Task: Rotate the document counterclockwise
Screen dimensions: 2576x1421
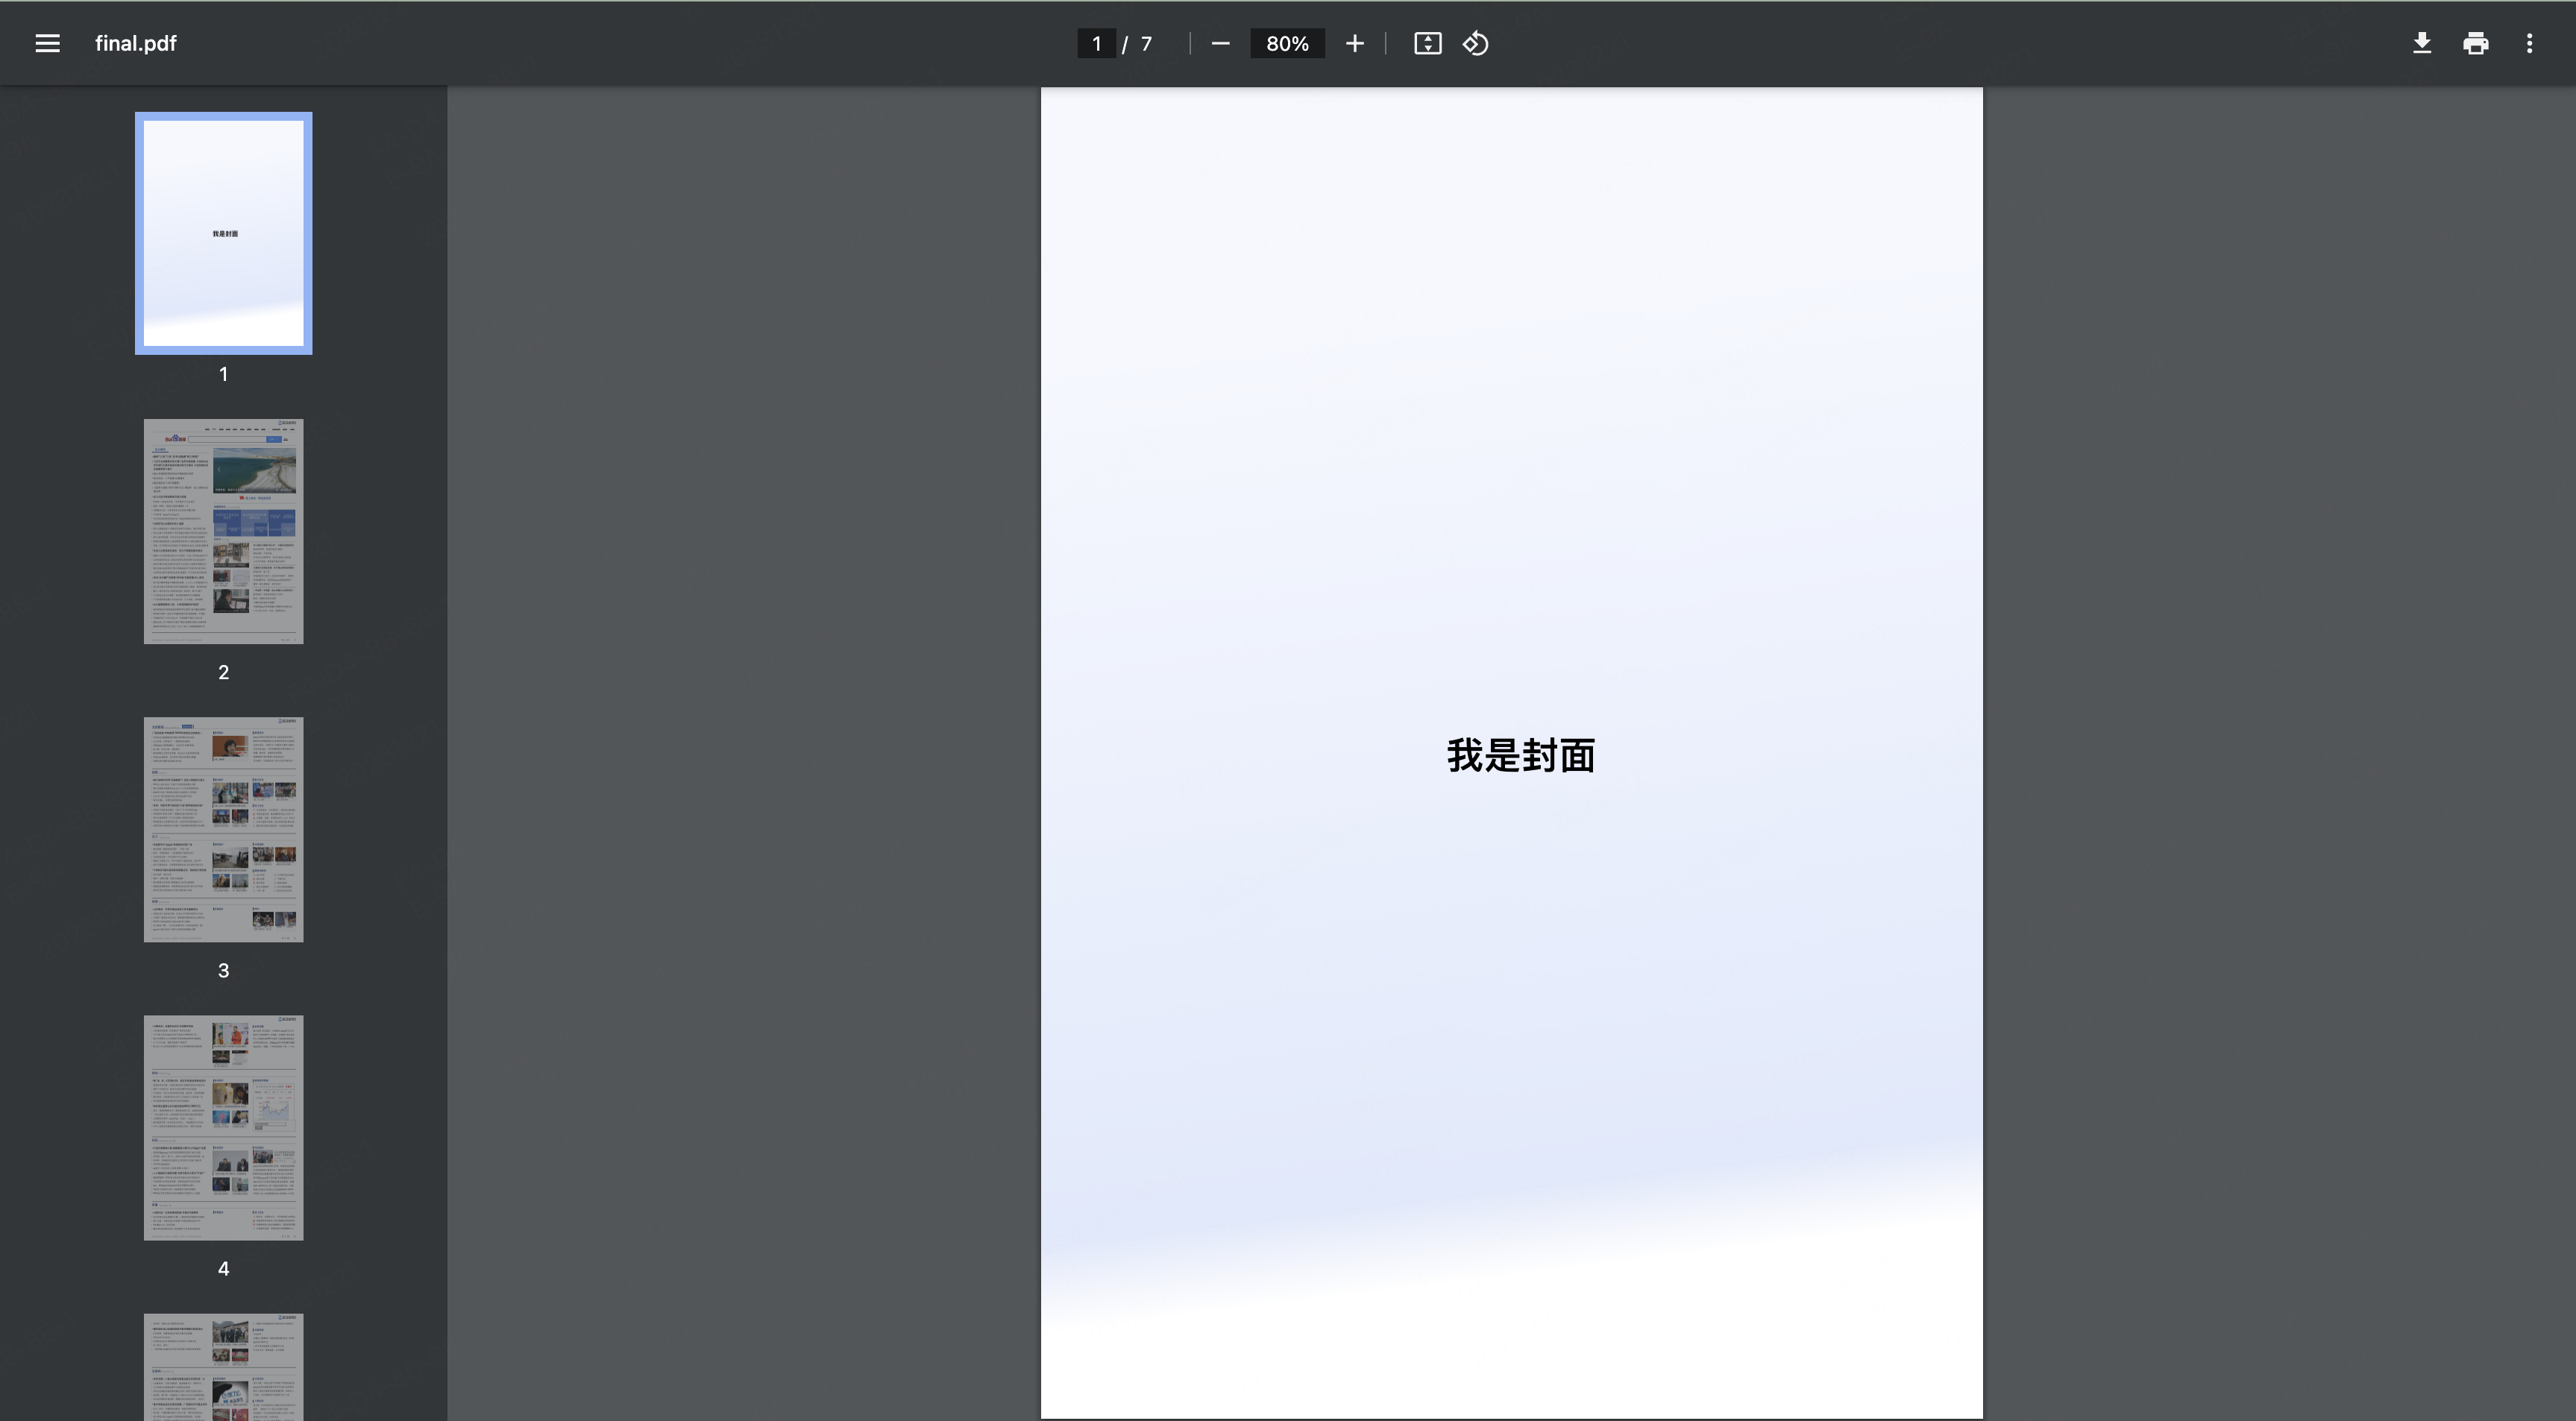Action: [1476, 43]
